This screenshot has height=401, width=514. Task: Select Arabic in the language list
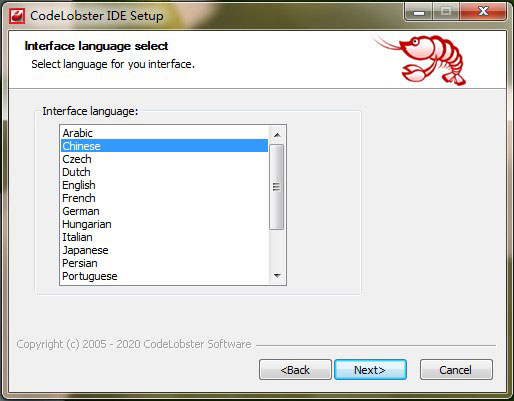pos(164,133)
